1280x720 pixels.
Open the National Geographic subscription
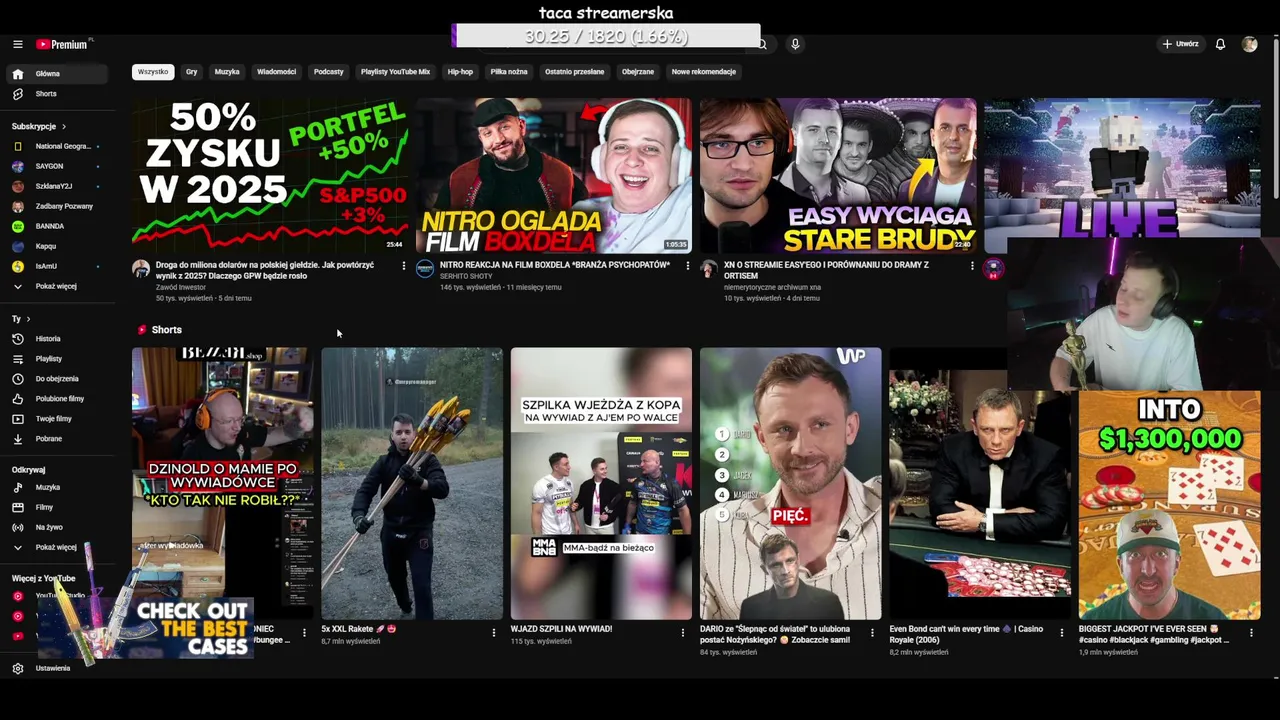(x=58, y=146)
